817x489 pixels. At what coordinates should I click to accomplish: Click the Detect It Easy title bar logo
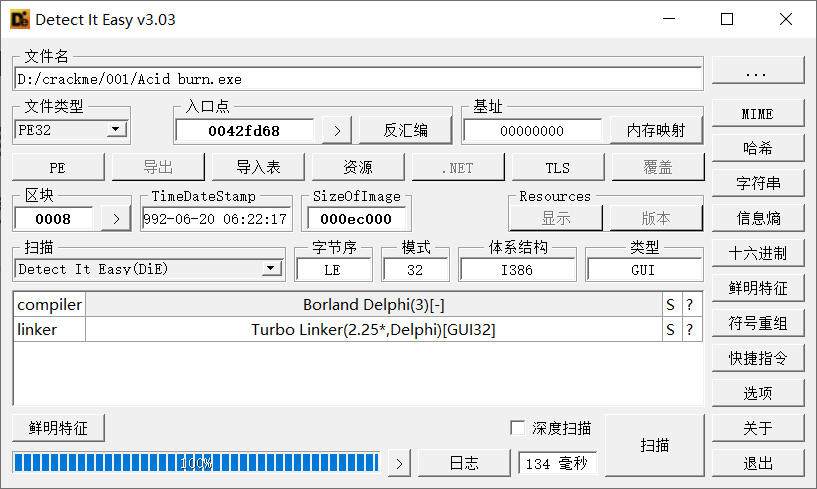(20, 19)
